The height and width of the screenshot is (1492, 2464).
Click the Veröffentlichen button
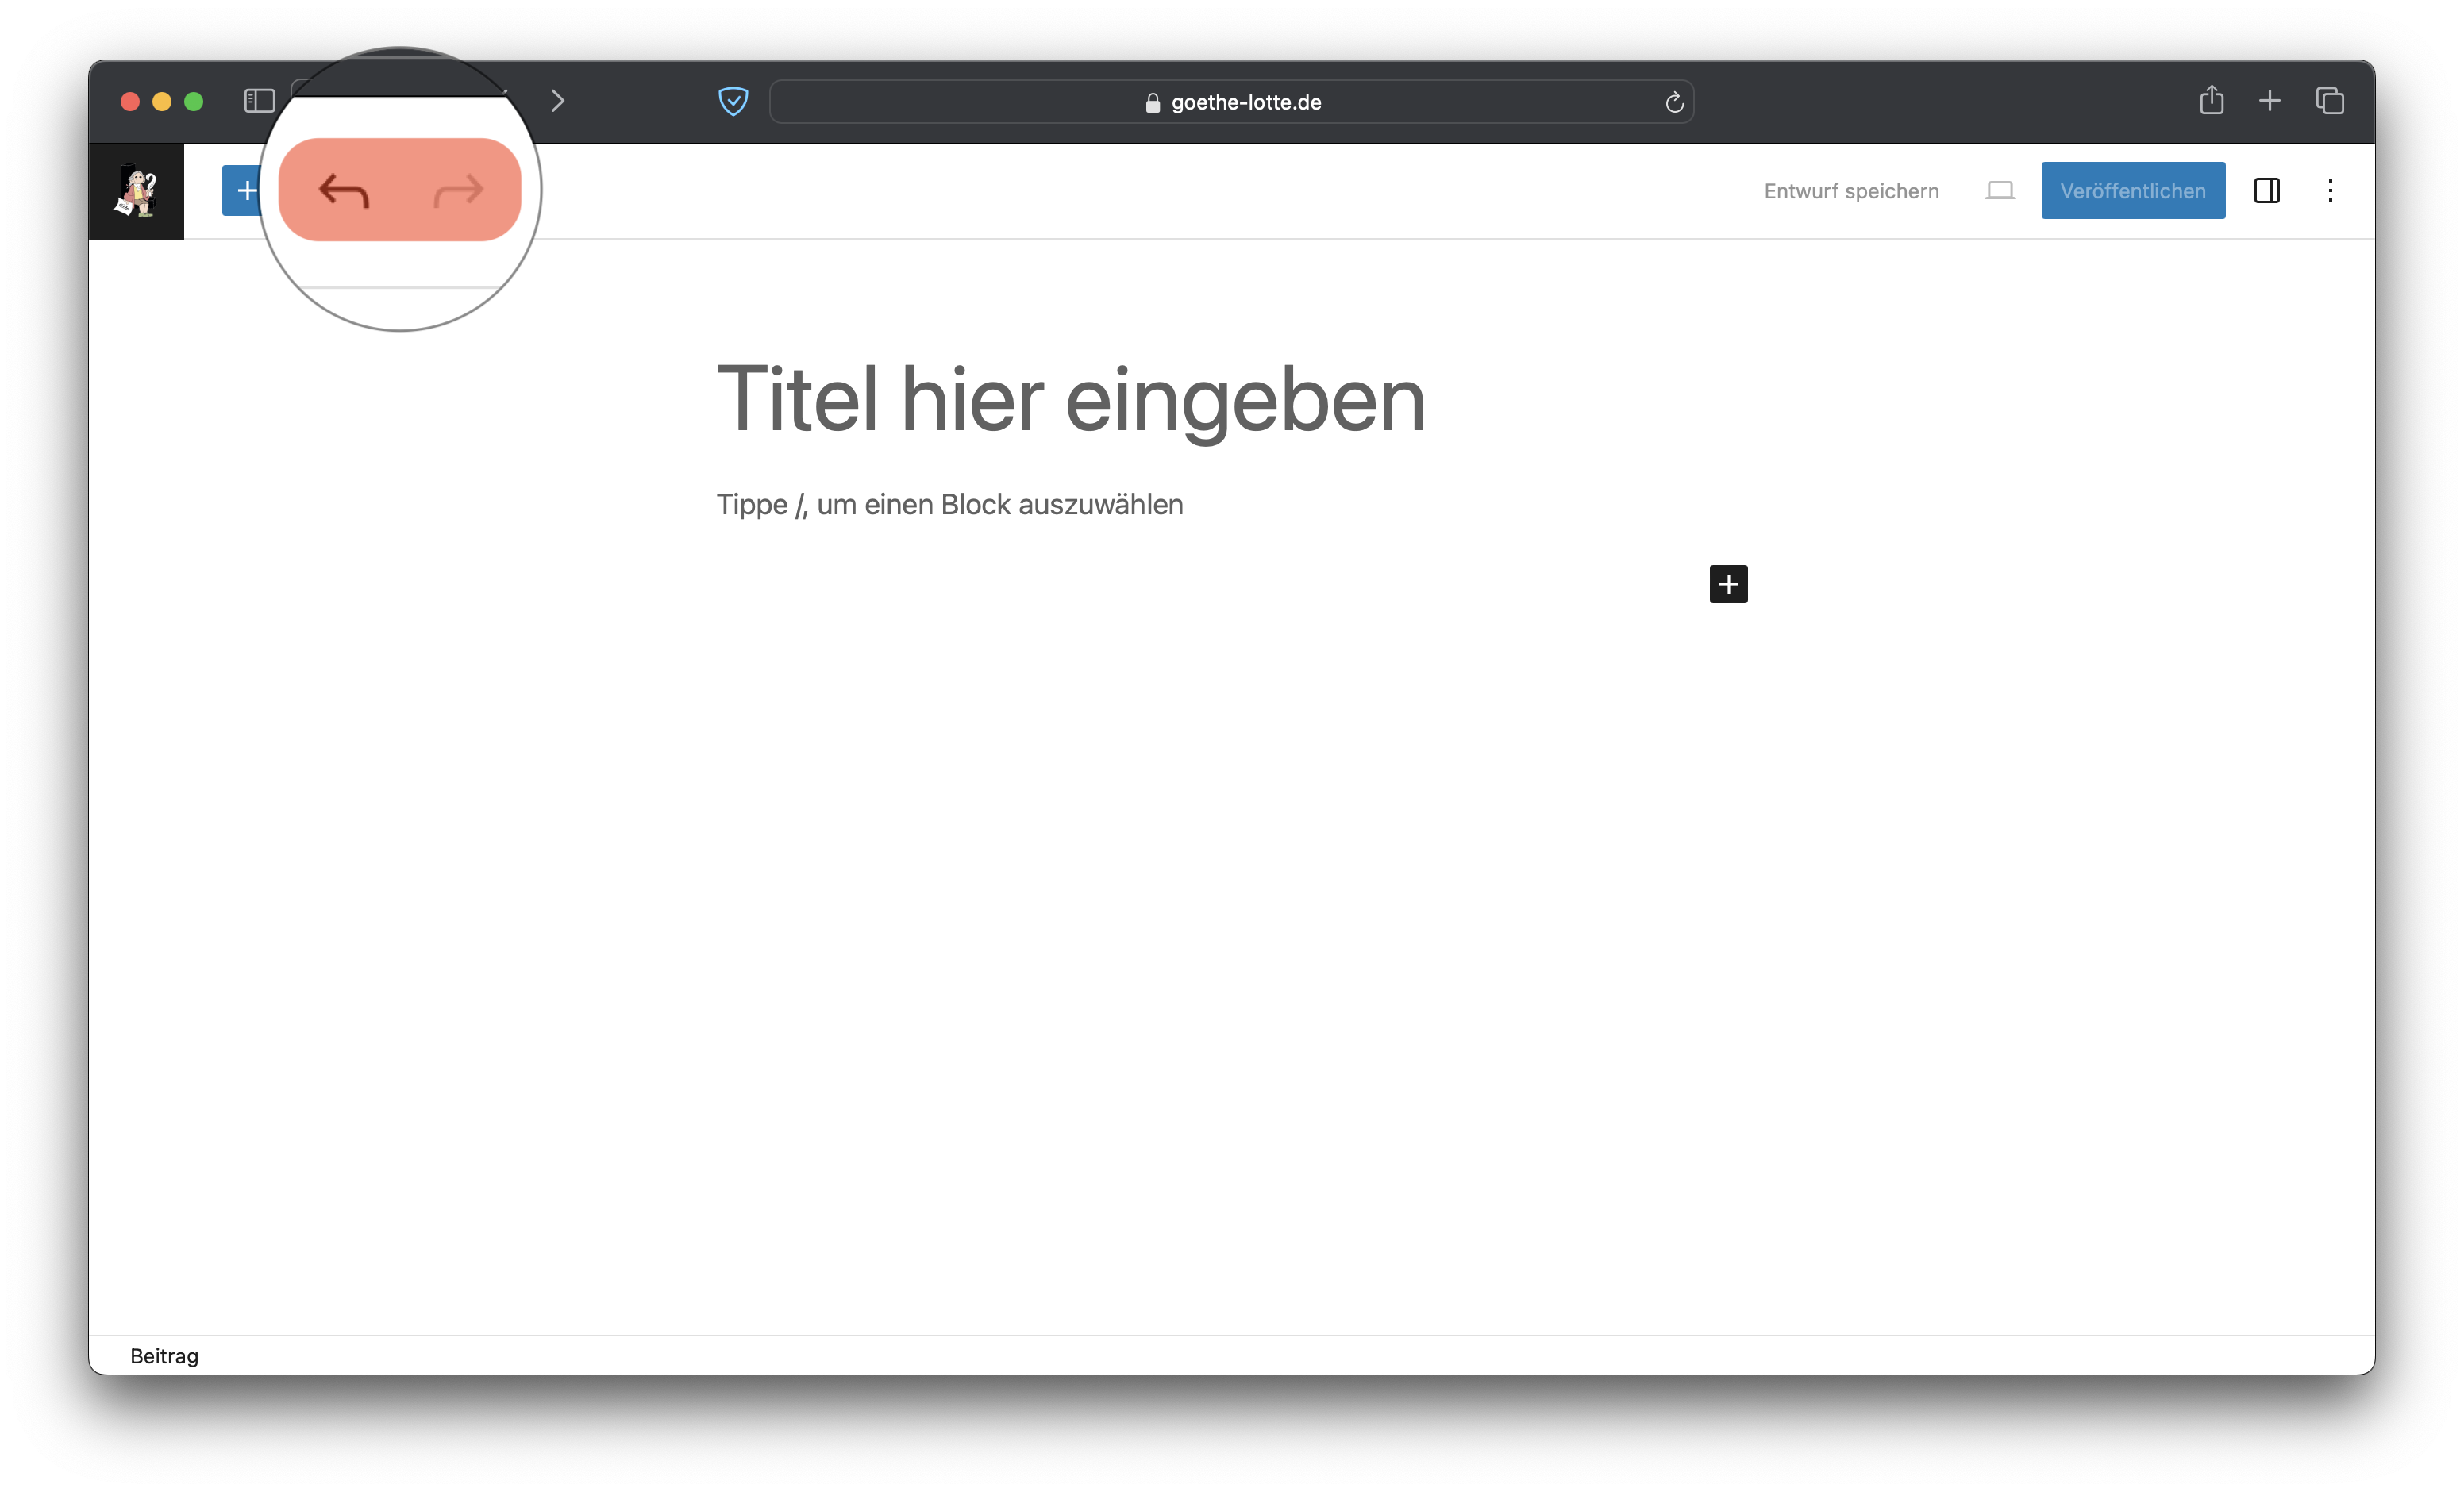2132,190
